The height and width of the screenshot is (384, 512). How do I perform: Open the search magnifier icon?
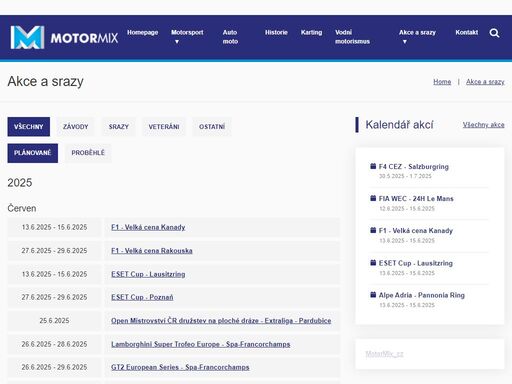pyautogui.click(x=494, y=33)
